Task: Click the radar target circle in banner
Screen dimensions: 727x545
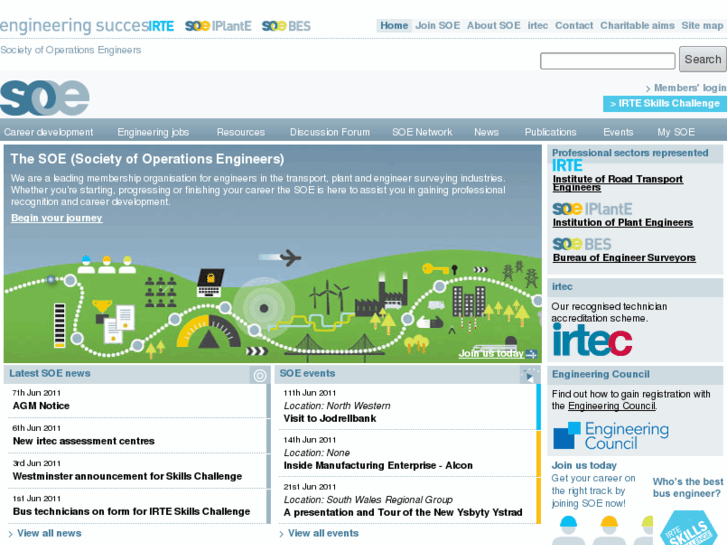Action: point(263,308)
